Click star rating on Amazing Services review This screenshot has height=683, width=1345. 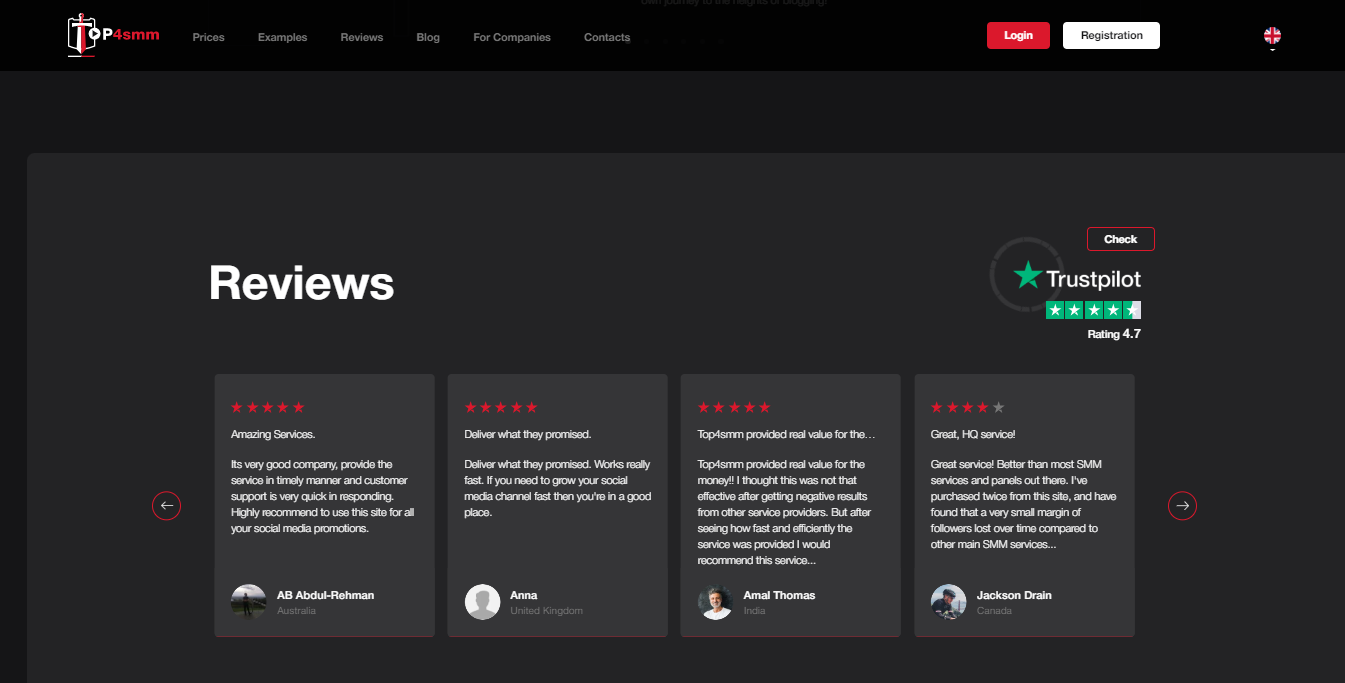268,407
